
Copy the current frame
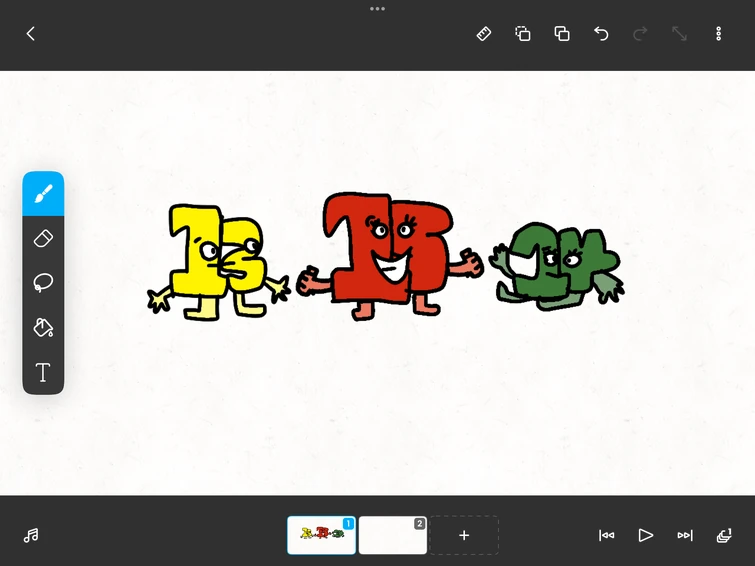click(x=523, y=34)
